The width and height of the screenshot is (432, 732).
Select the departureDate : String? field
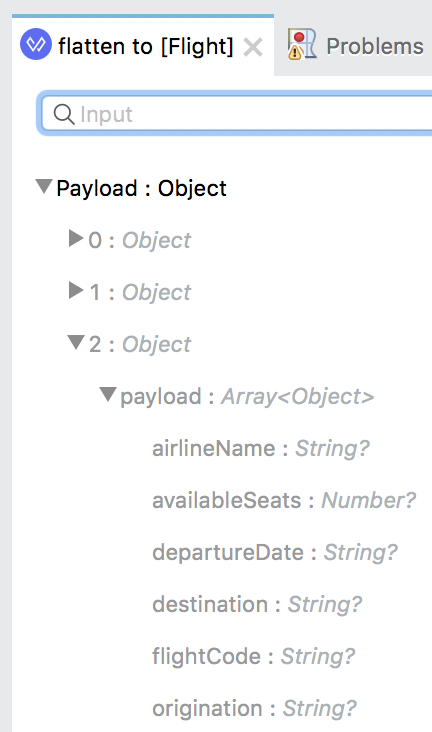(x=275, y=553)
